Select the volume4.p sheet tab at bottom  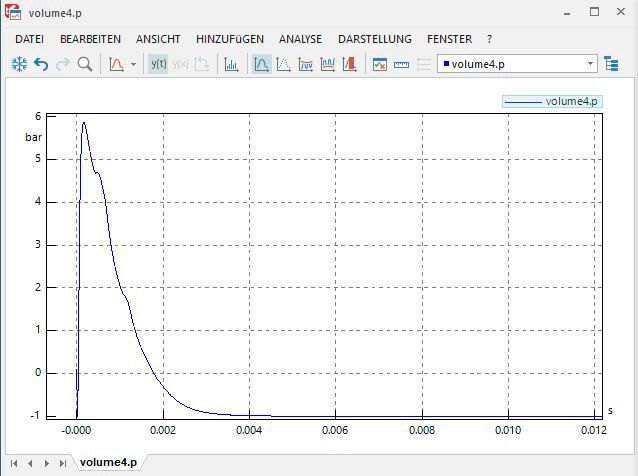tap(108, 463)
